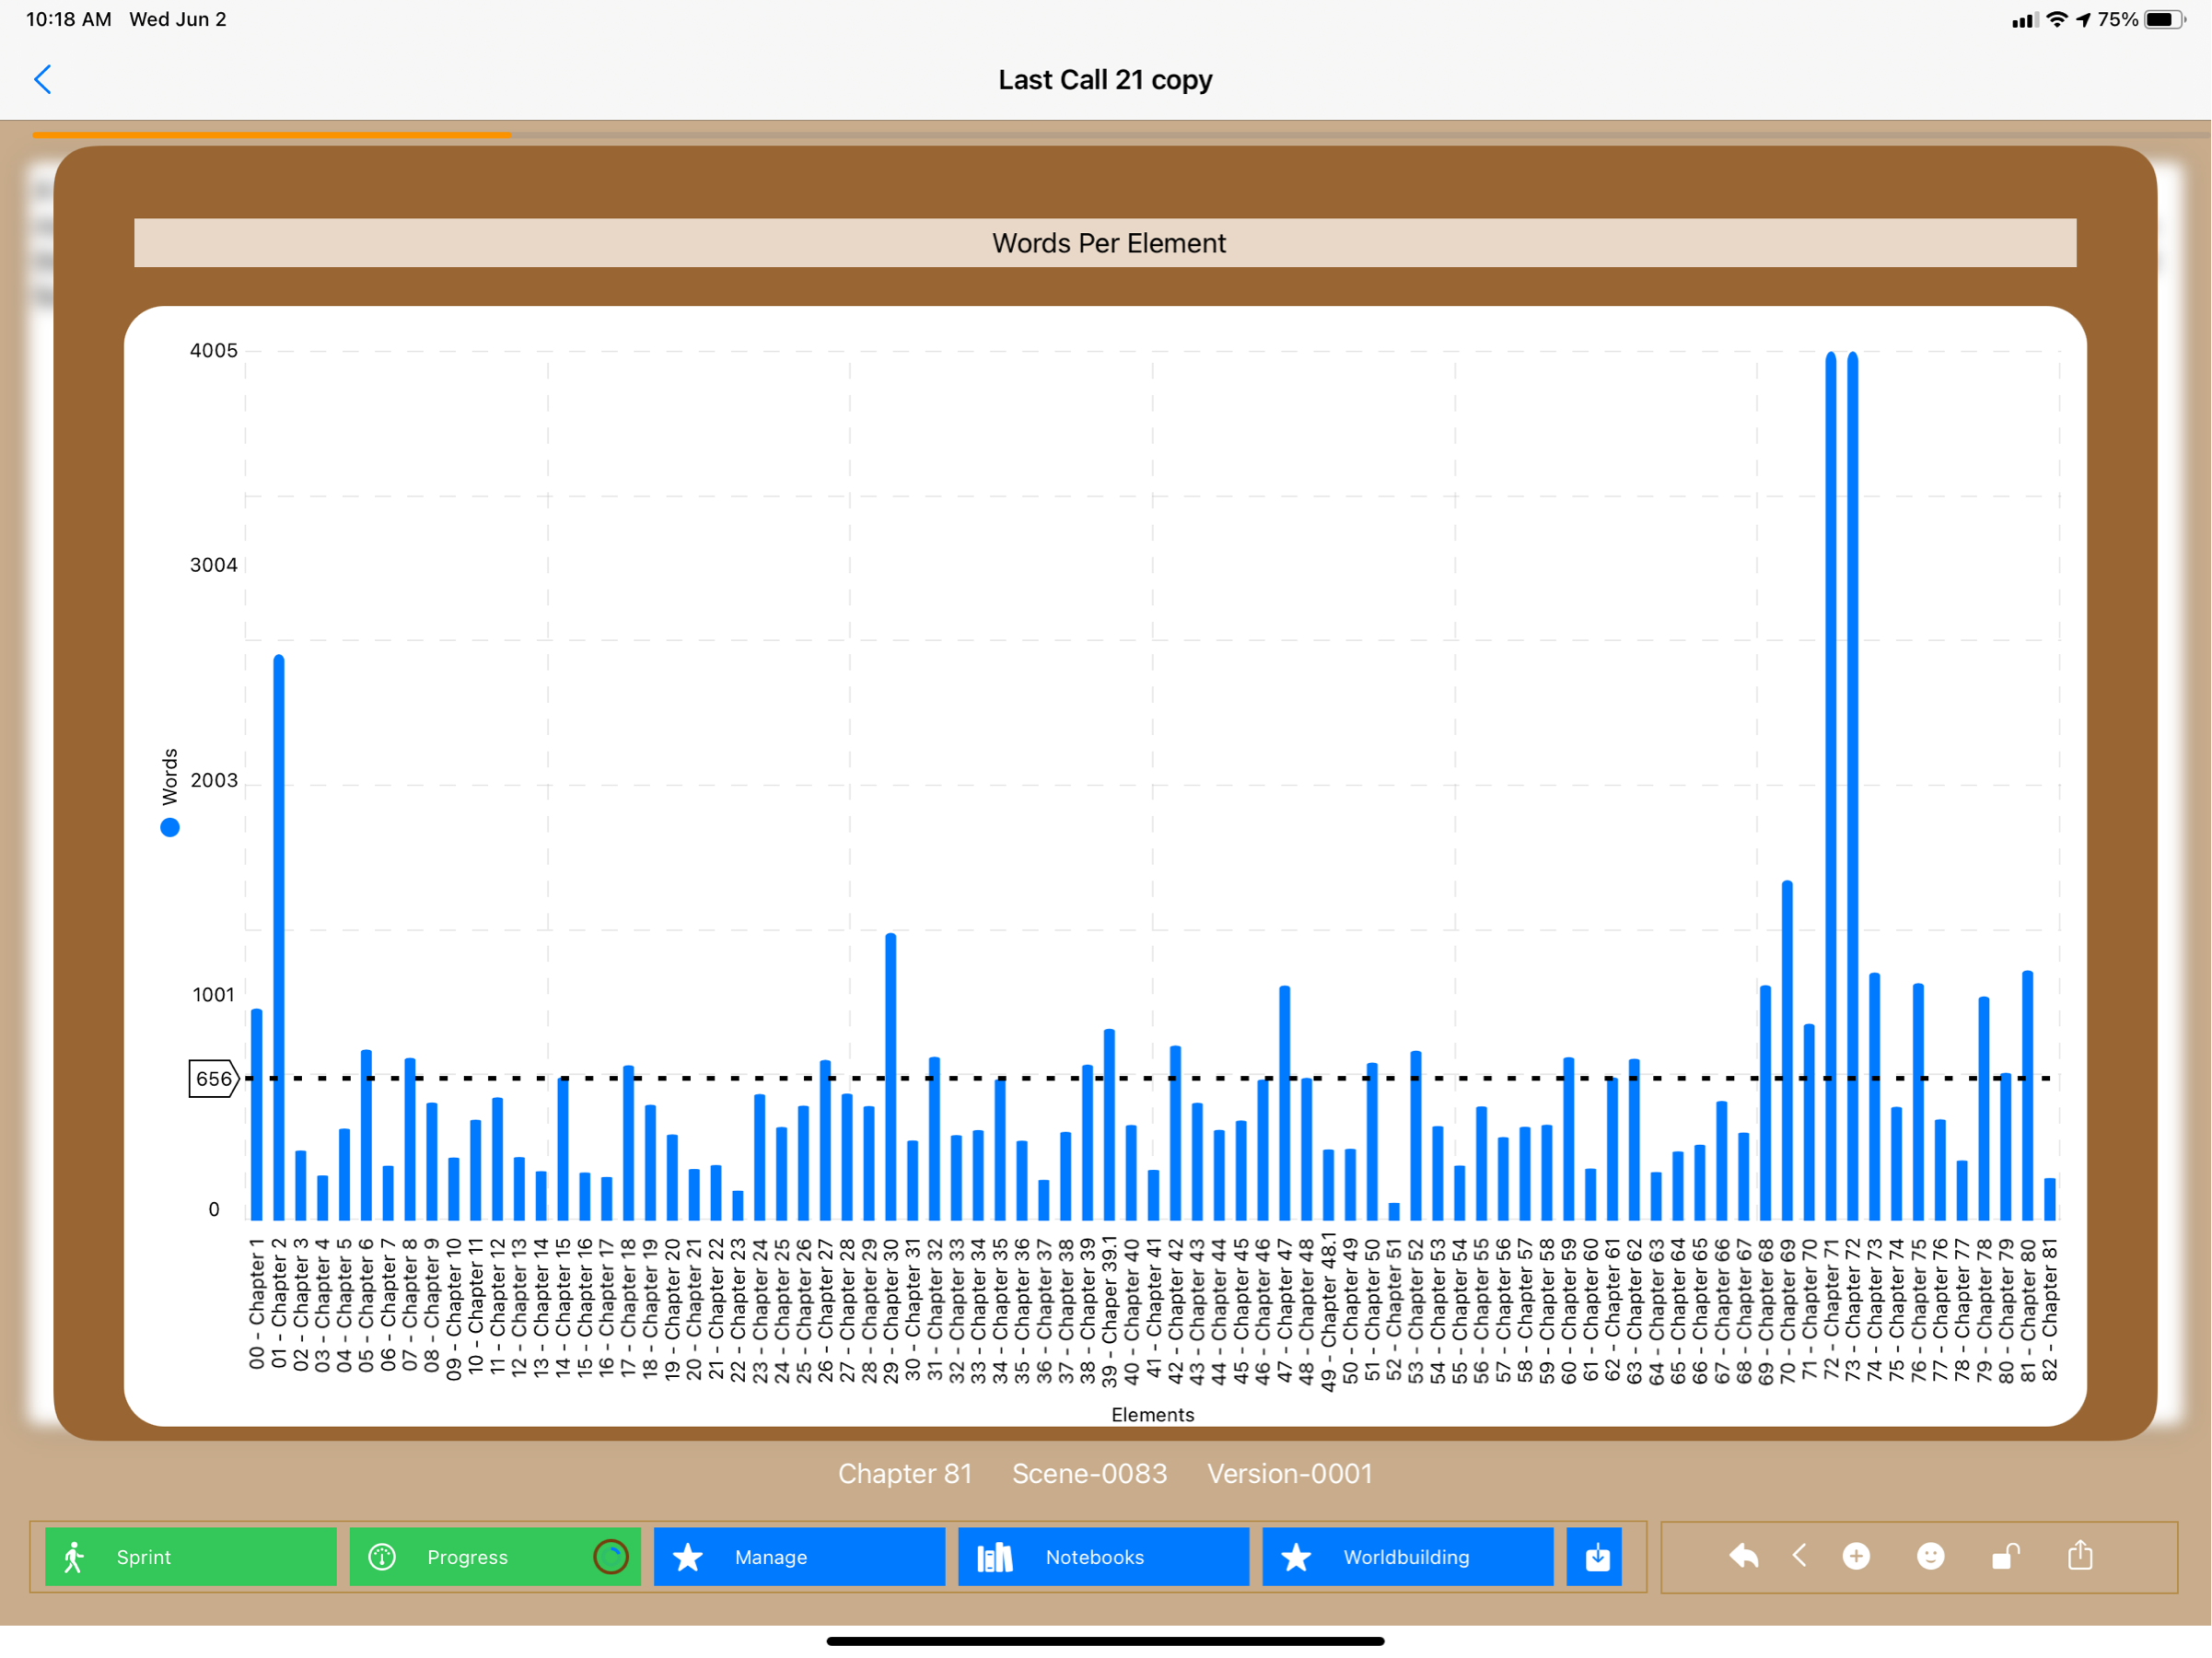Click the blue download box icon
Viewport: 2212px width, 1658px height.
tap(1597, 1557)
